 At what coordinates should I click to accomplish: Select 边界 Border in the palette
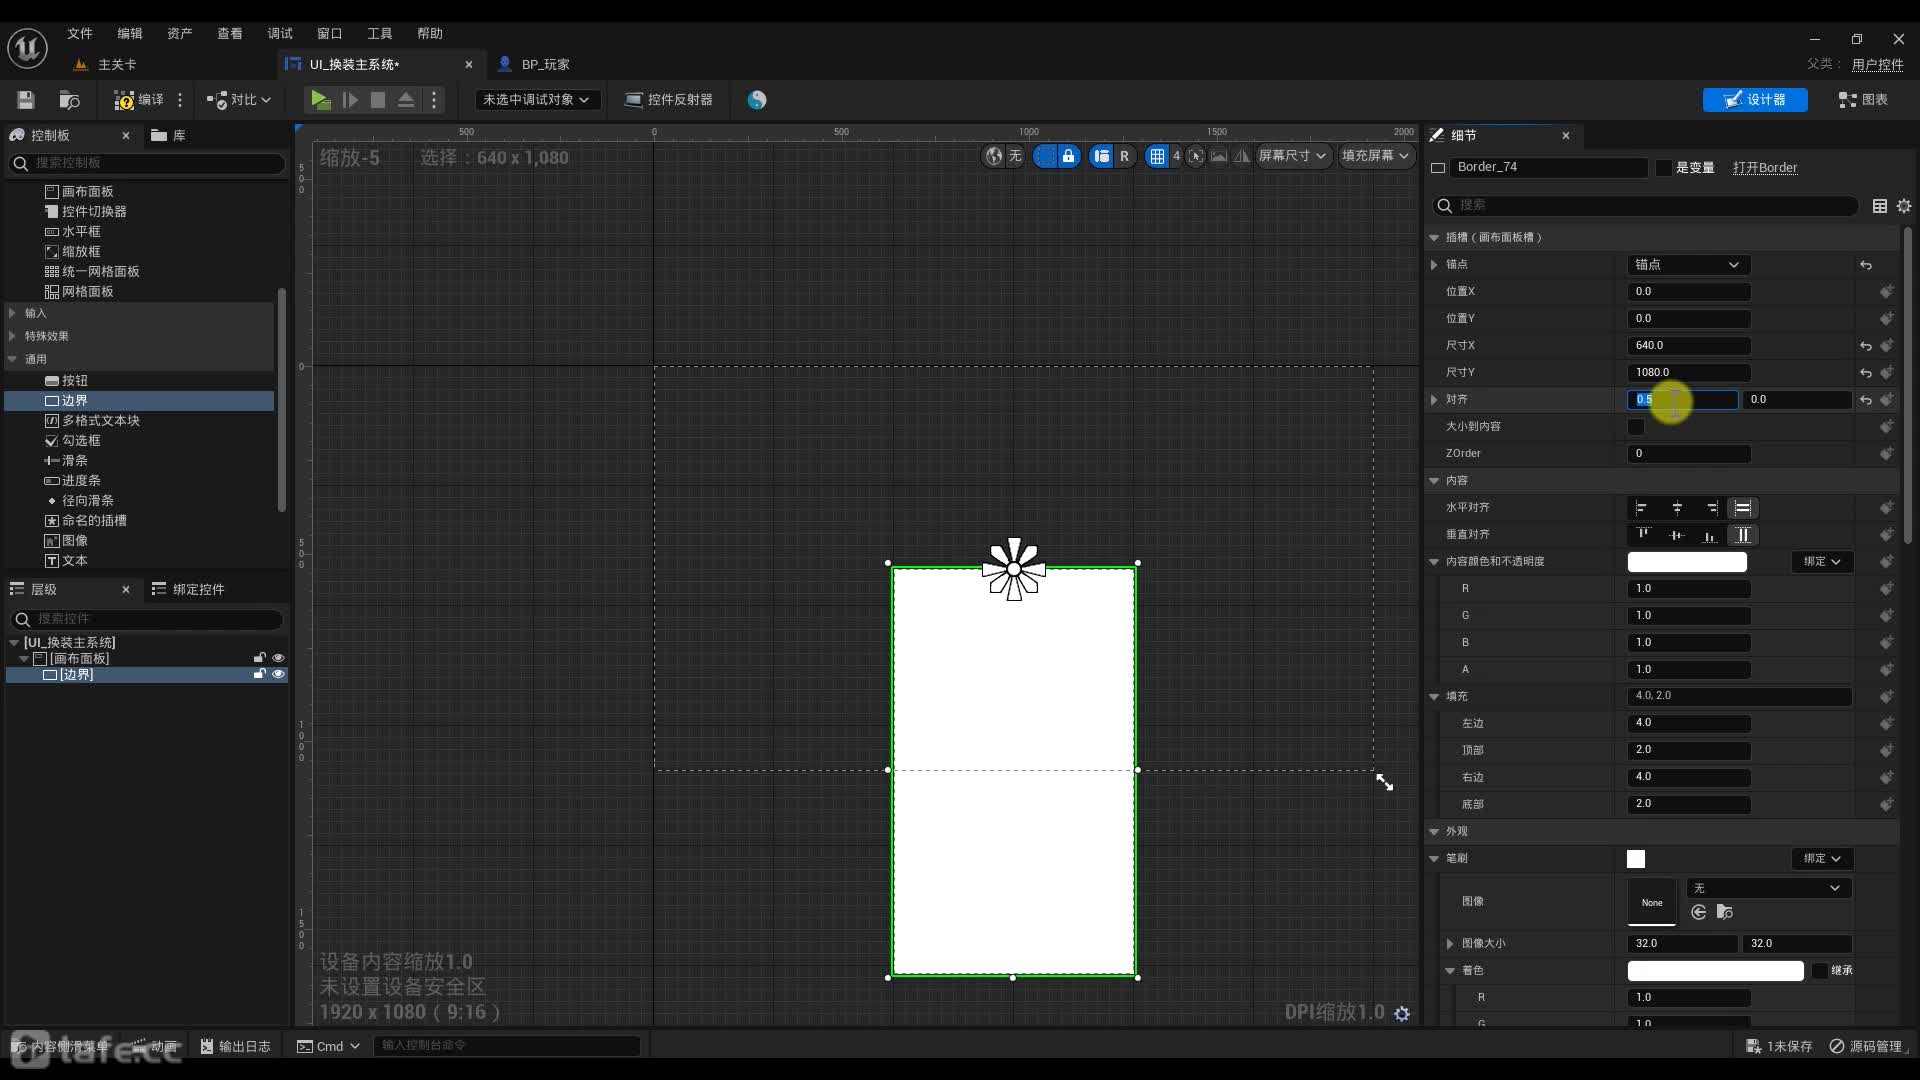coord(140,400)
